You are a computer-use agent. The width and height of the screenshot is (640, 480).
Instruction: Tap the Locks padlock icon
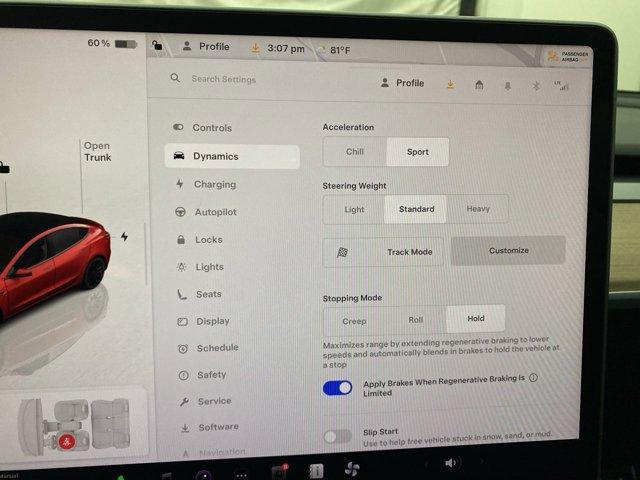(181, 240)
